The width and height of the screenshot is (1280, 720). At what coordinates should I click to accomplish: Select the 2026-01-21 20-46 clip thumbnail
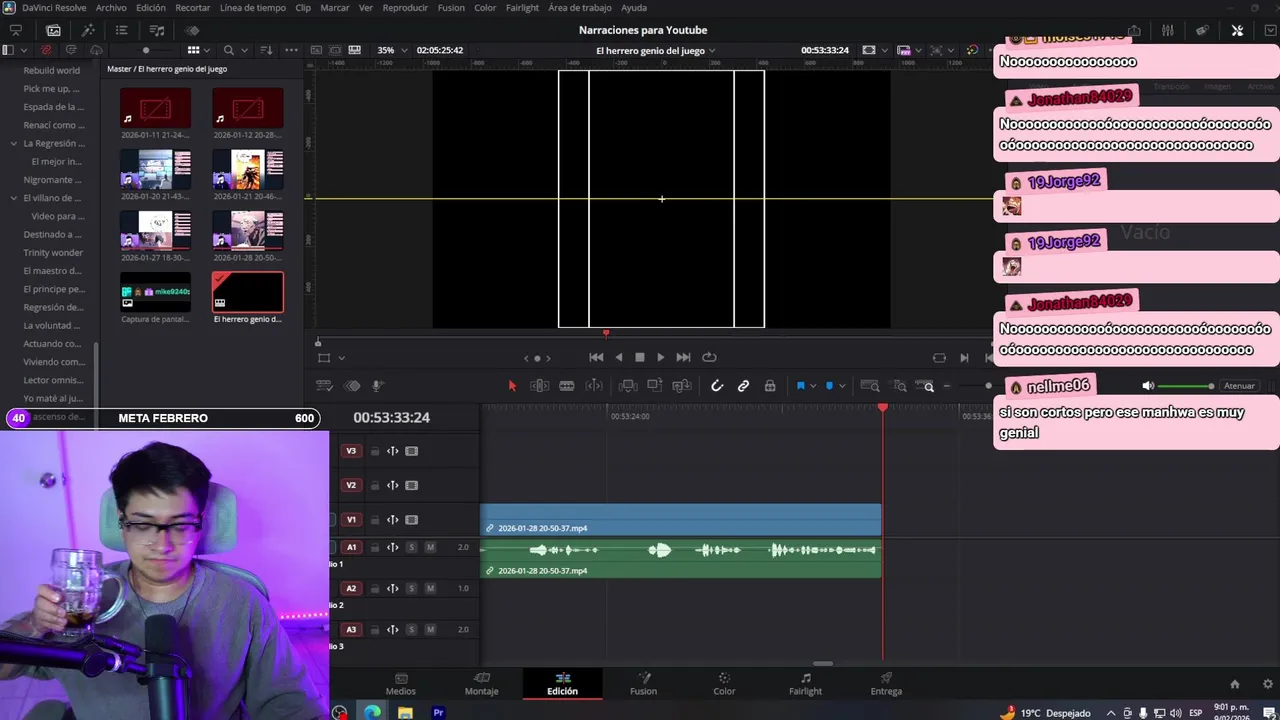tap(248, 170)
